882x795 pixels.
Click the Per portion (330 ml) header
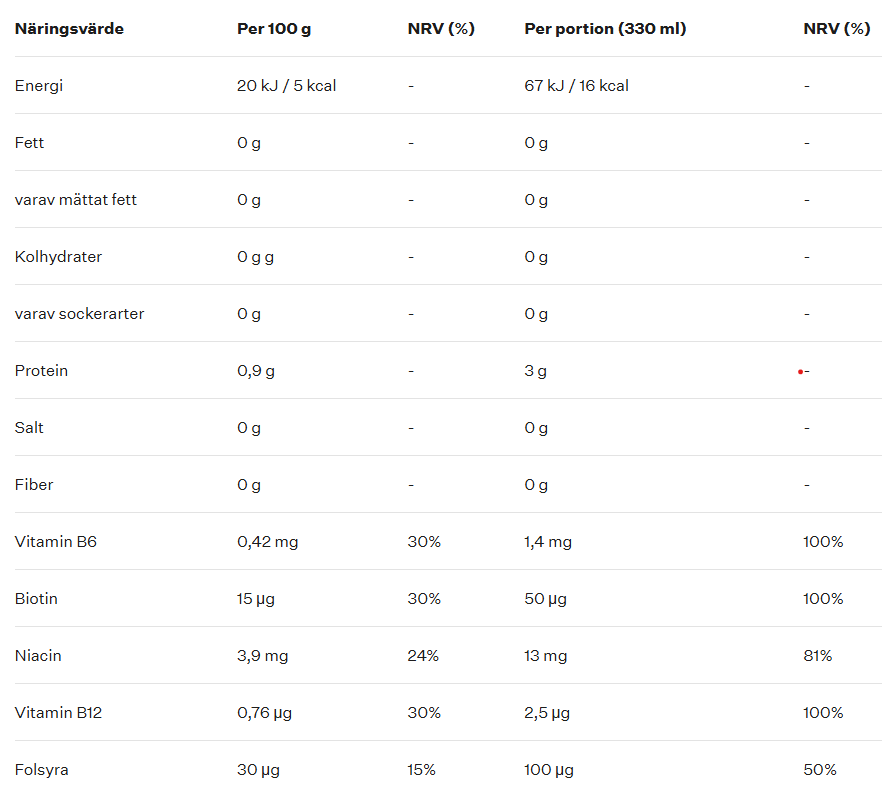tap(605, 29)
